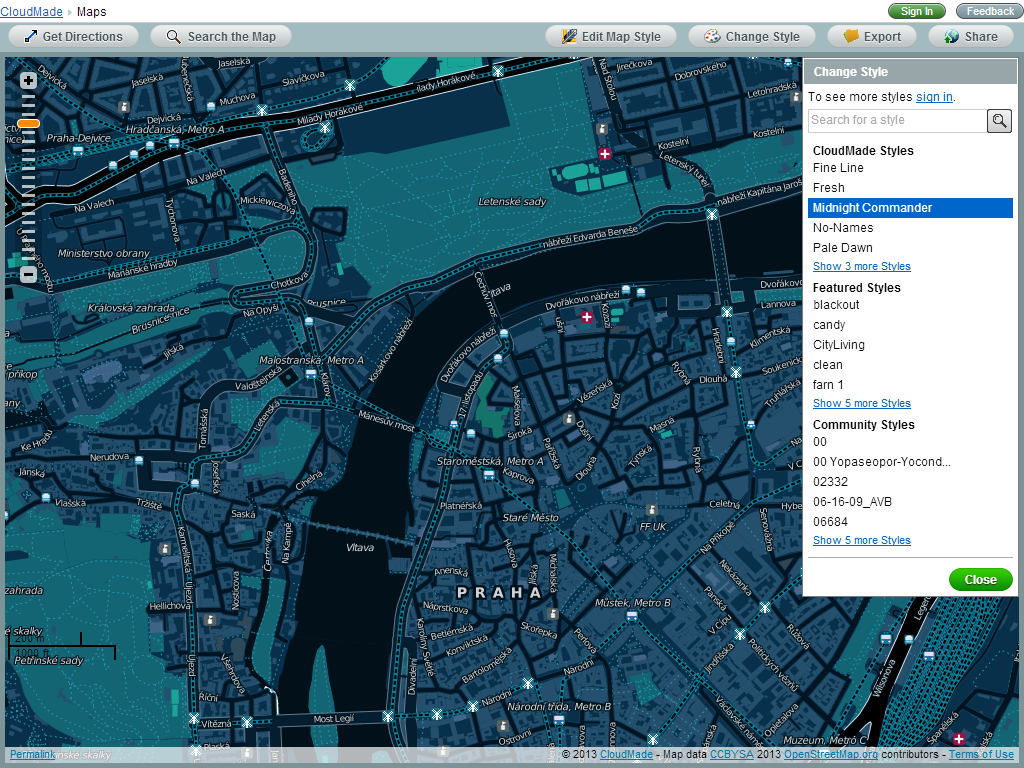Viewport: 1024px width, 768px height.
Task: Click the orange zoom slider handle
Action: click(27, 122)
